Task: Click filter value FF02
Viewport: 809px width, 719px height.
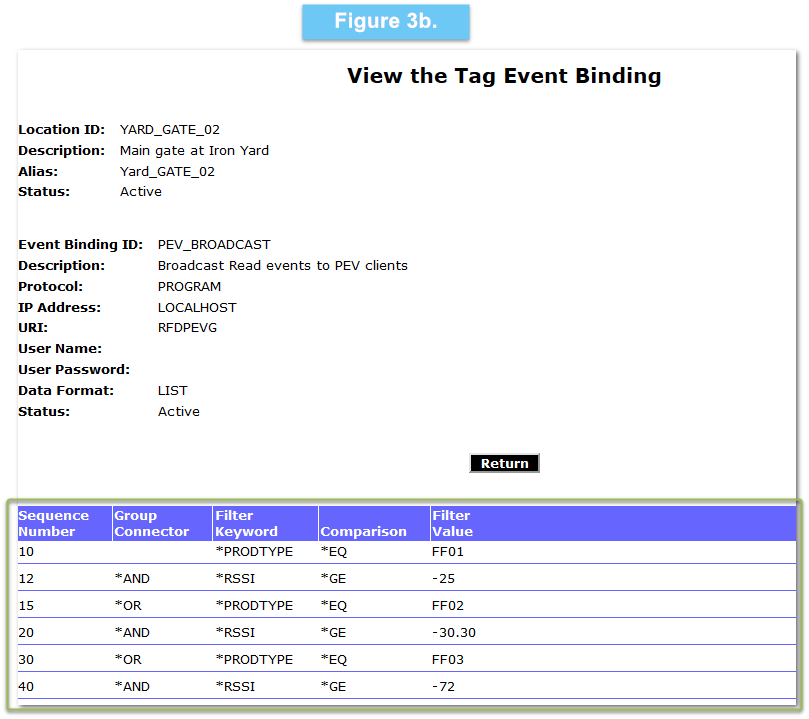Action: pos(447,606)
